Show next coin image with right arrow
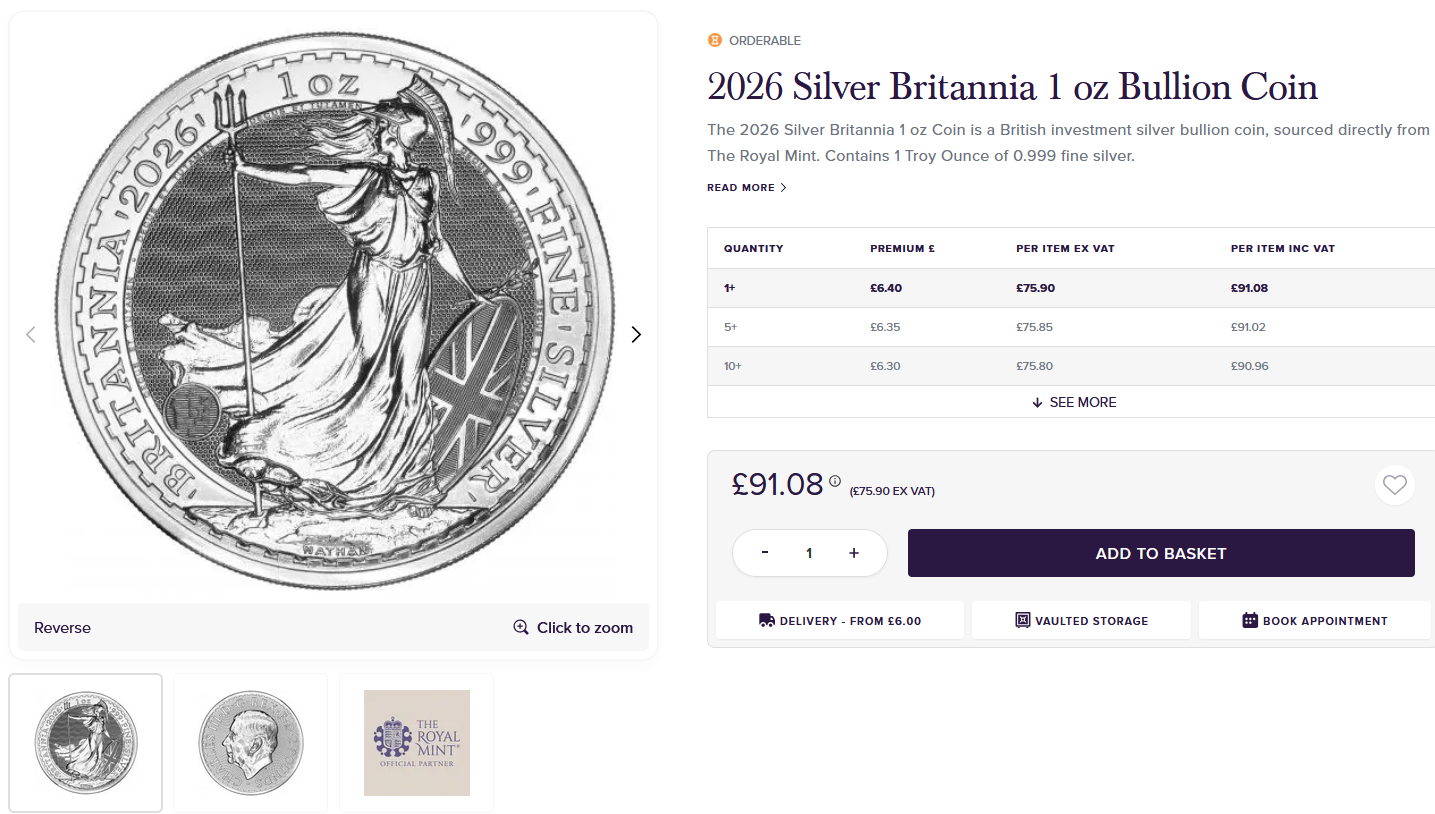The height and width of the screenshot is (814, 1435). 636,335
